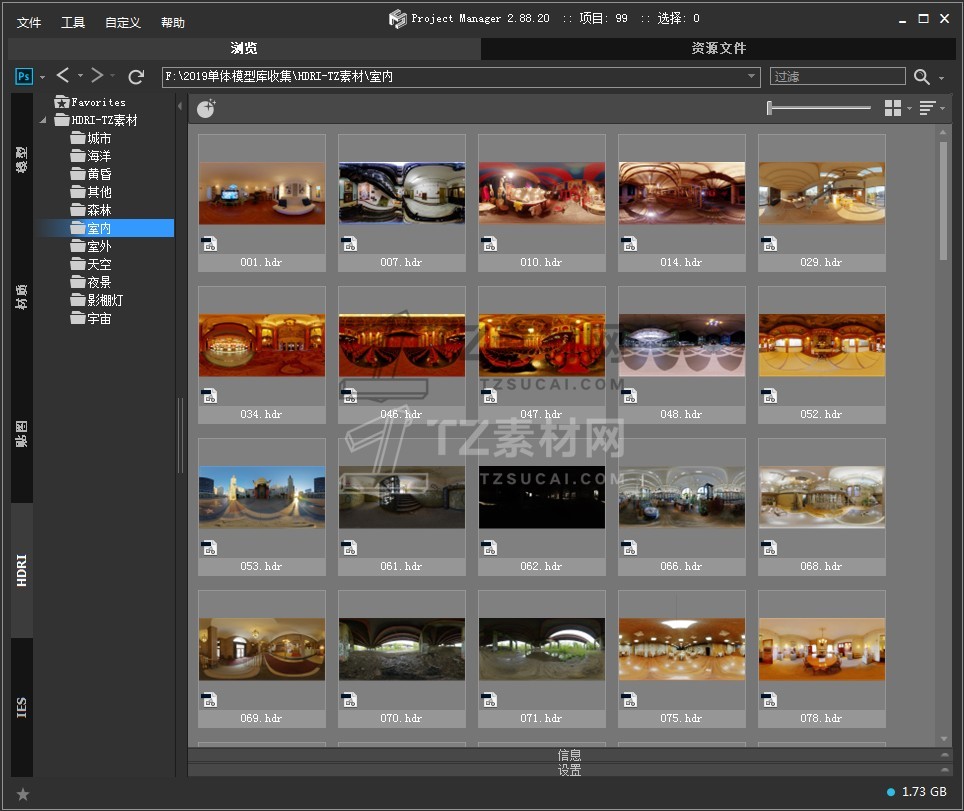Screen dimensions: 964x811
Task: Click the magnifier search icon
Action: (x=921, y=76)
